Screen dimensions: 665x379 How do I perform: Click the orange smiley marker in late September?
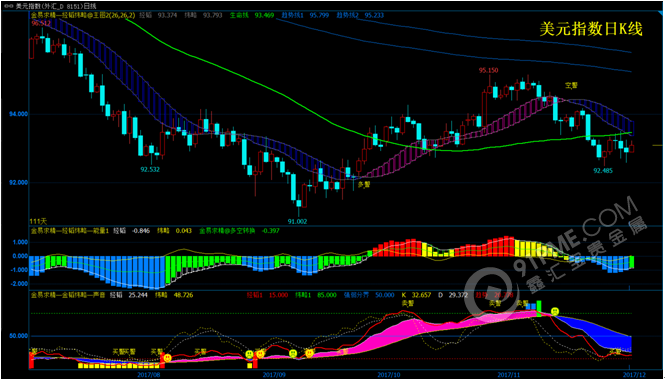point(309,353)
